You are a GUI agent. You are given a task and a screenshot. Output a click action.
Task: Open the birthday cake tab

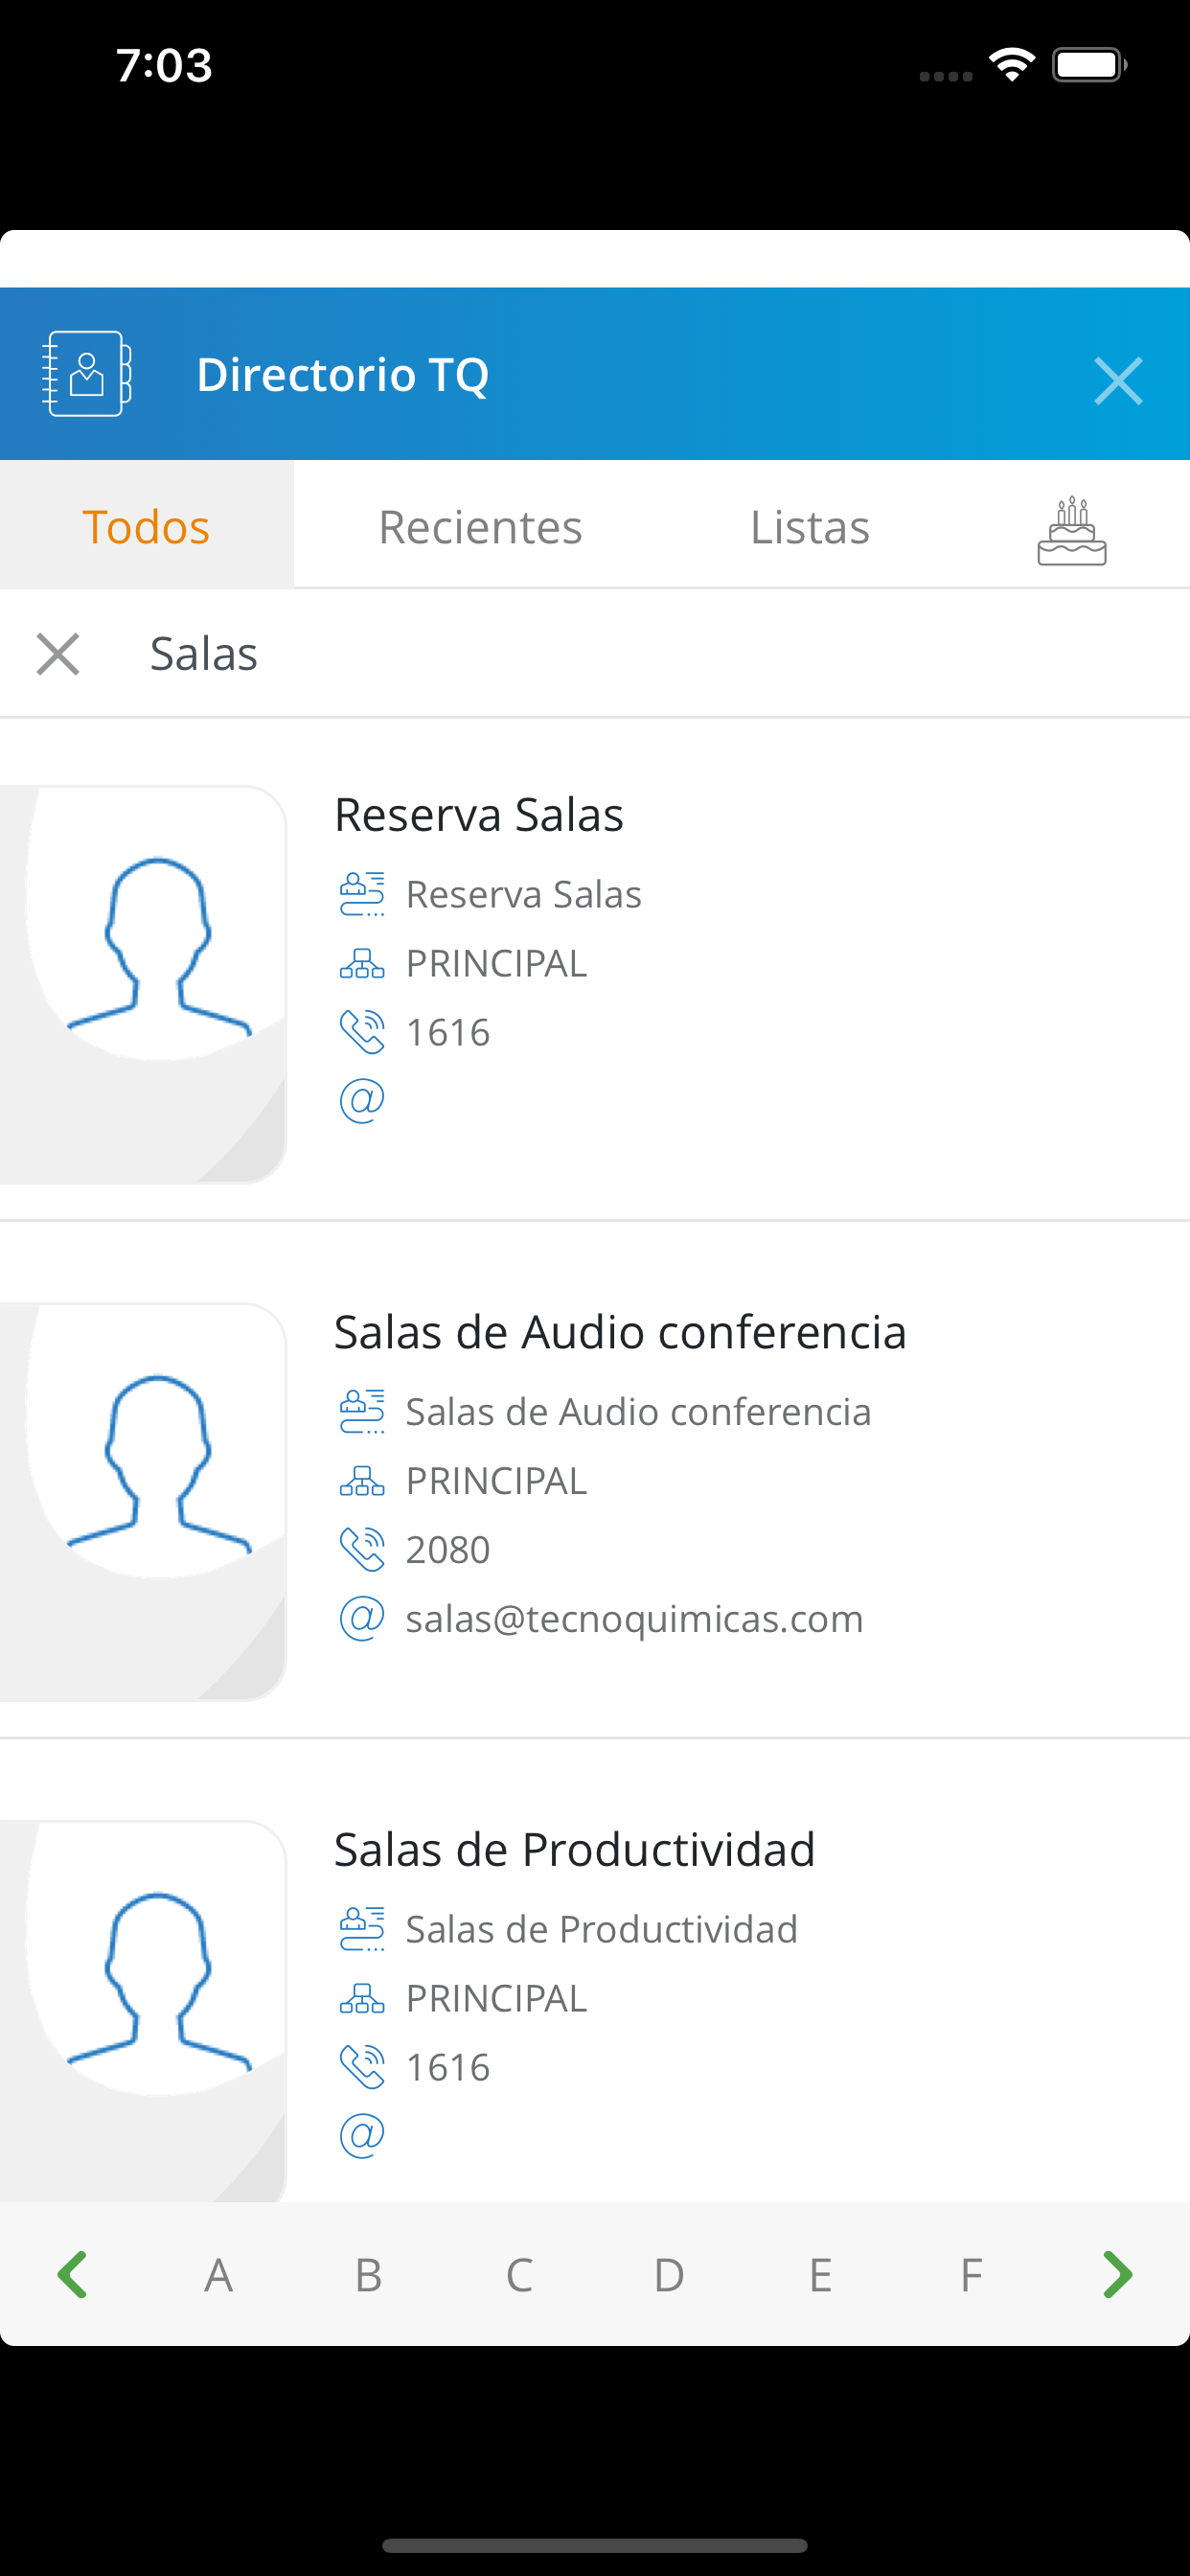point(1071,529)
